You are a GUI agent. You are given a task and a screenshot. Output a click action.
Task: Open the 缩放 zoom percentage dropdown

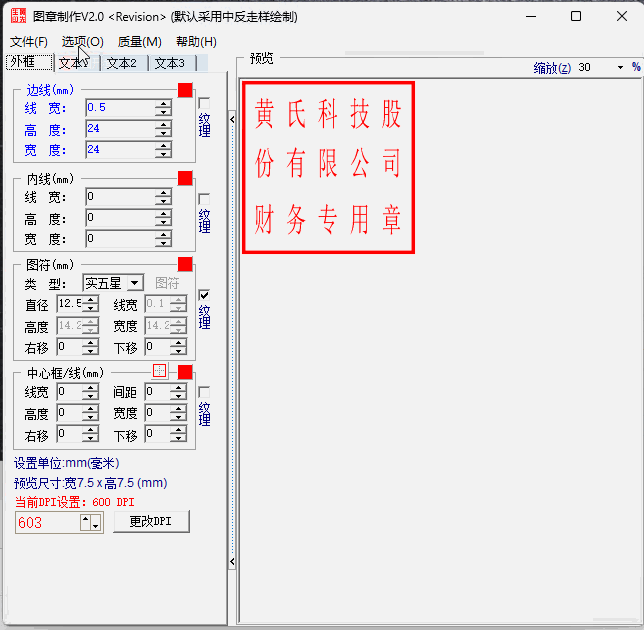pos(620,68)
